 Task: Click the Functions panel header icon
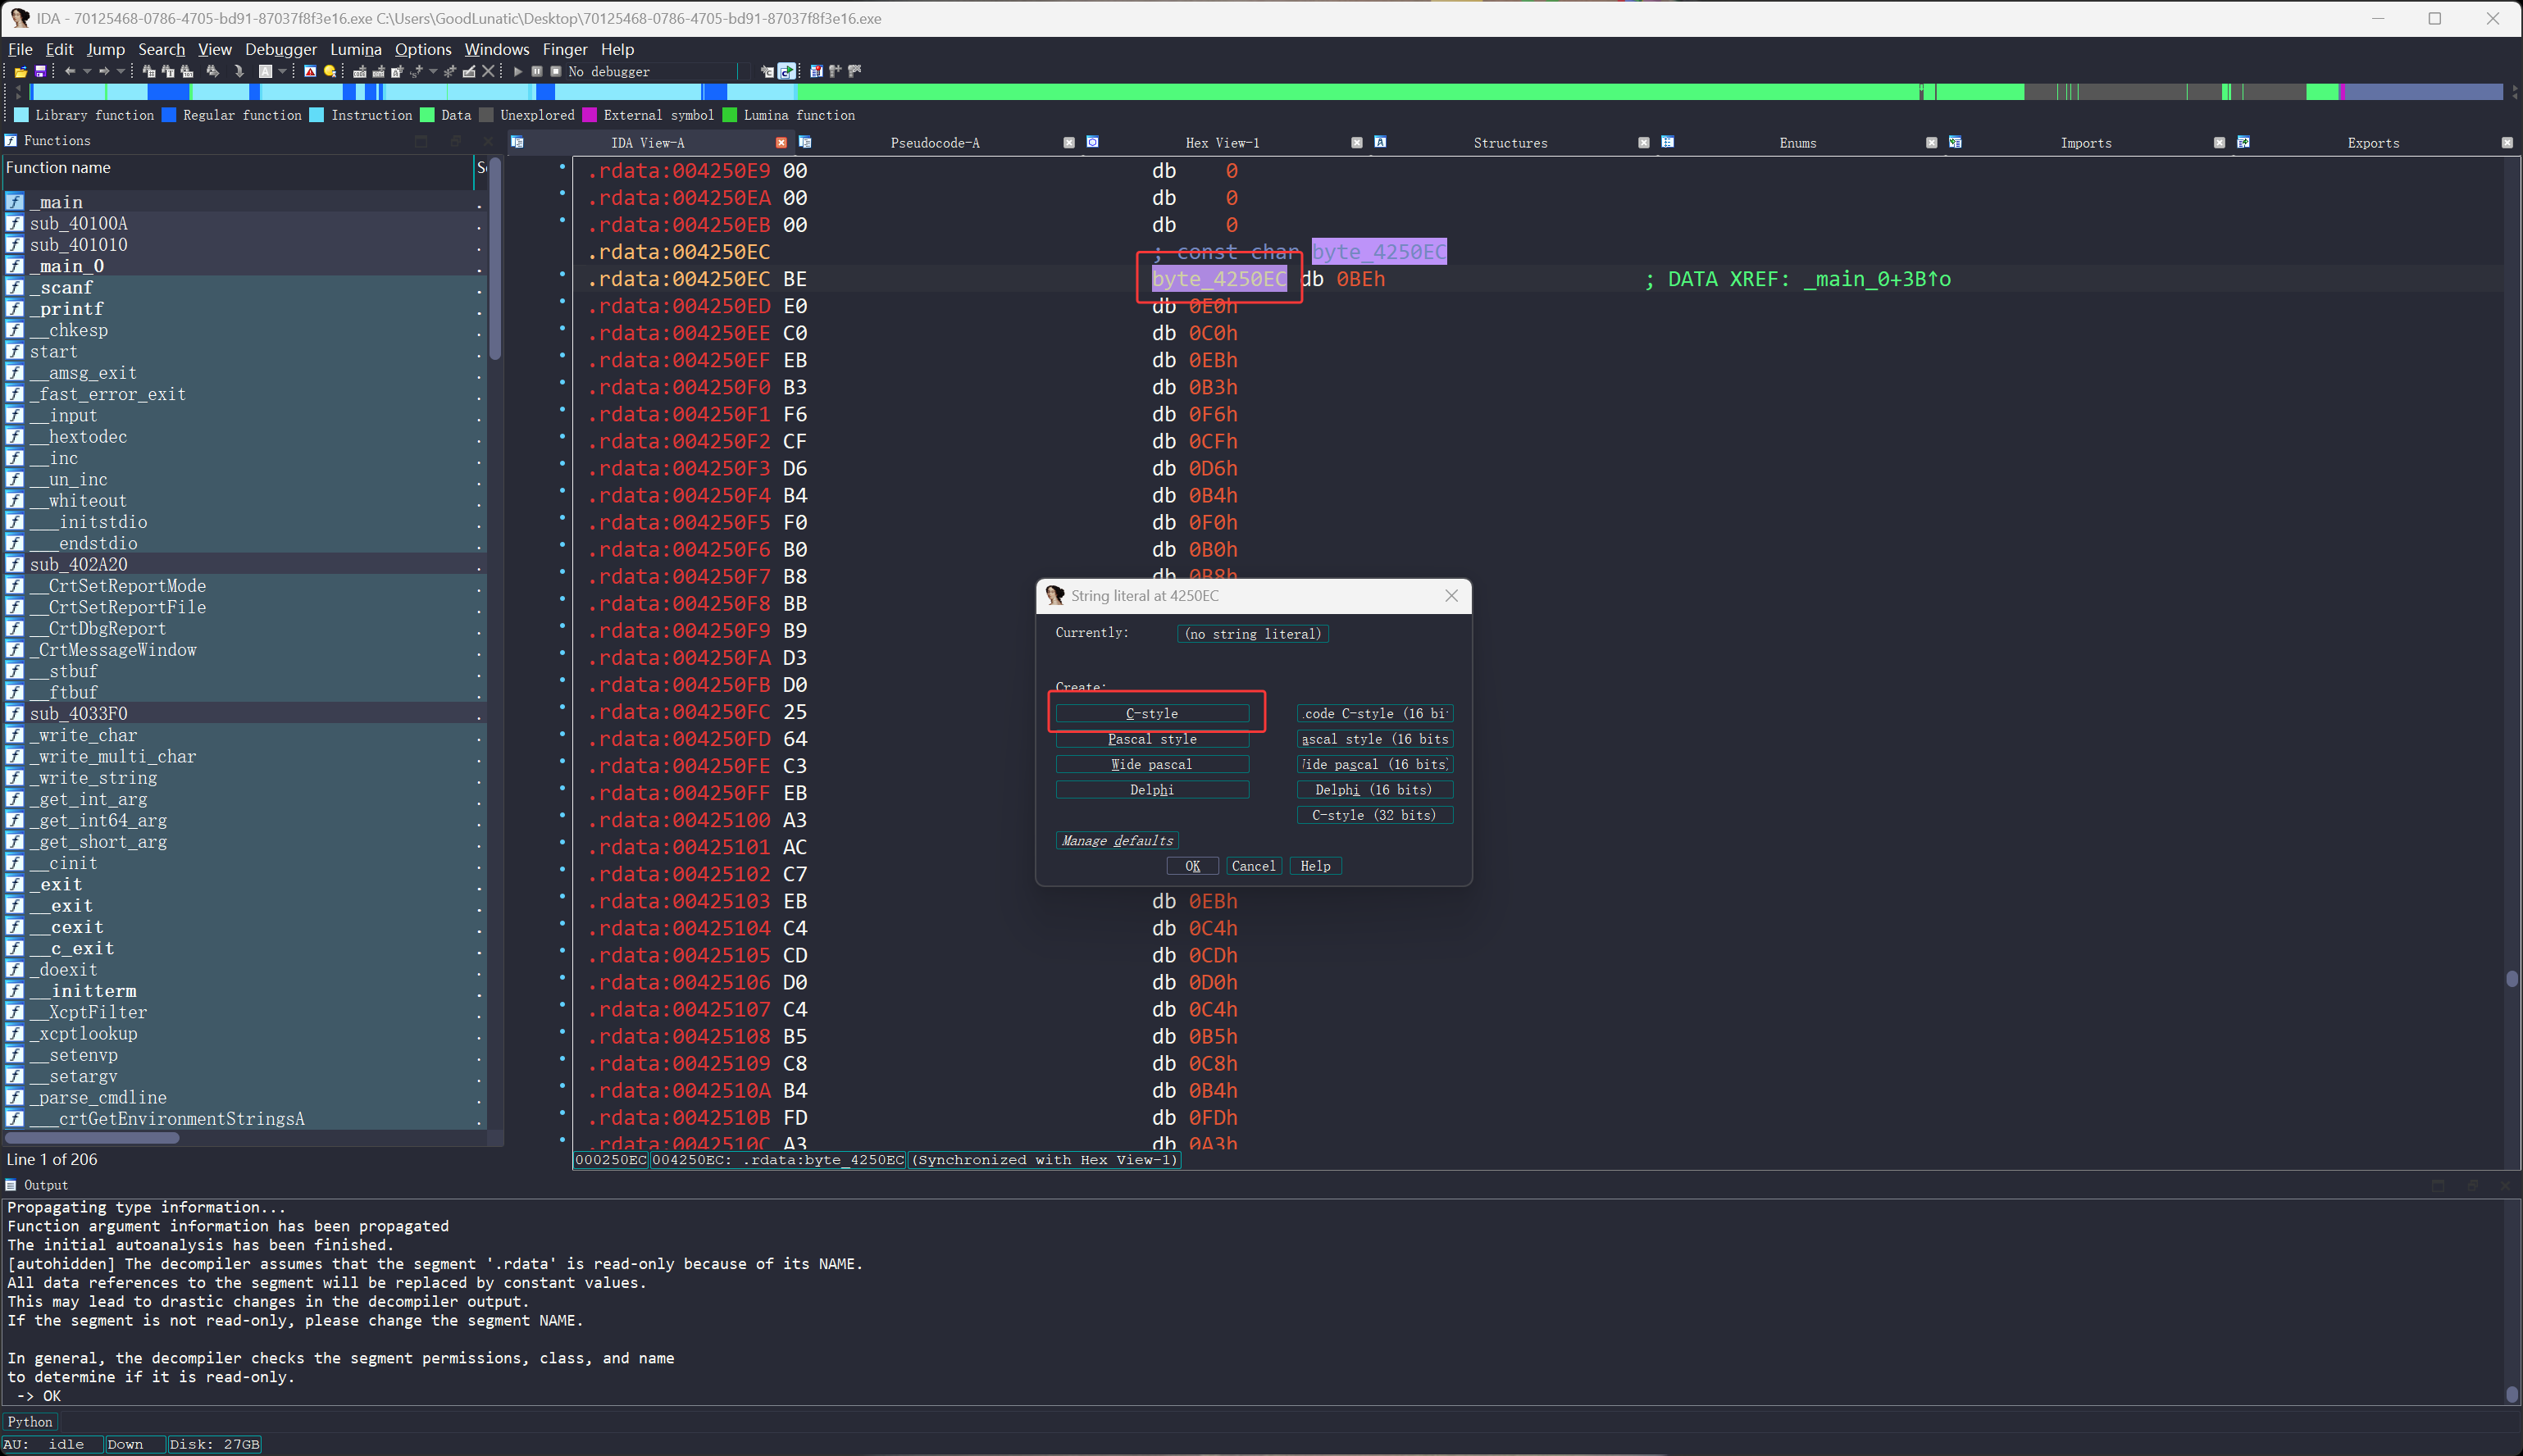coord(11,140)
